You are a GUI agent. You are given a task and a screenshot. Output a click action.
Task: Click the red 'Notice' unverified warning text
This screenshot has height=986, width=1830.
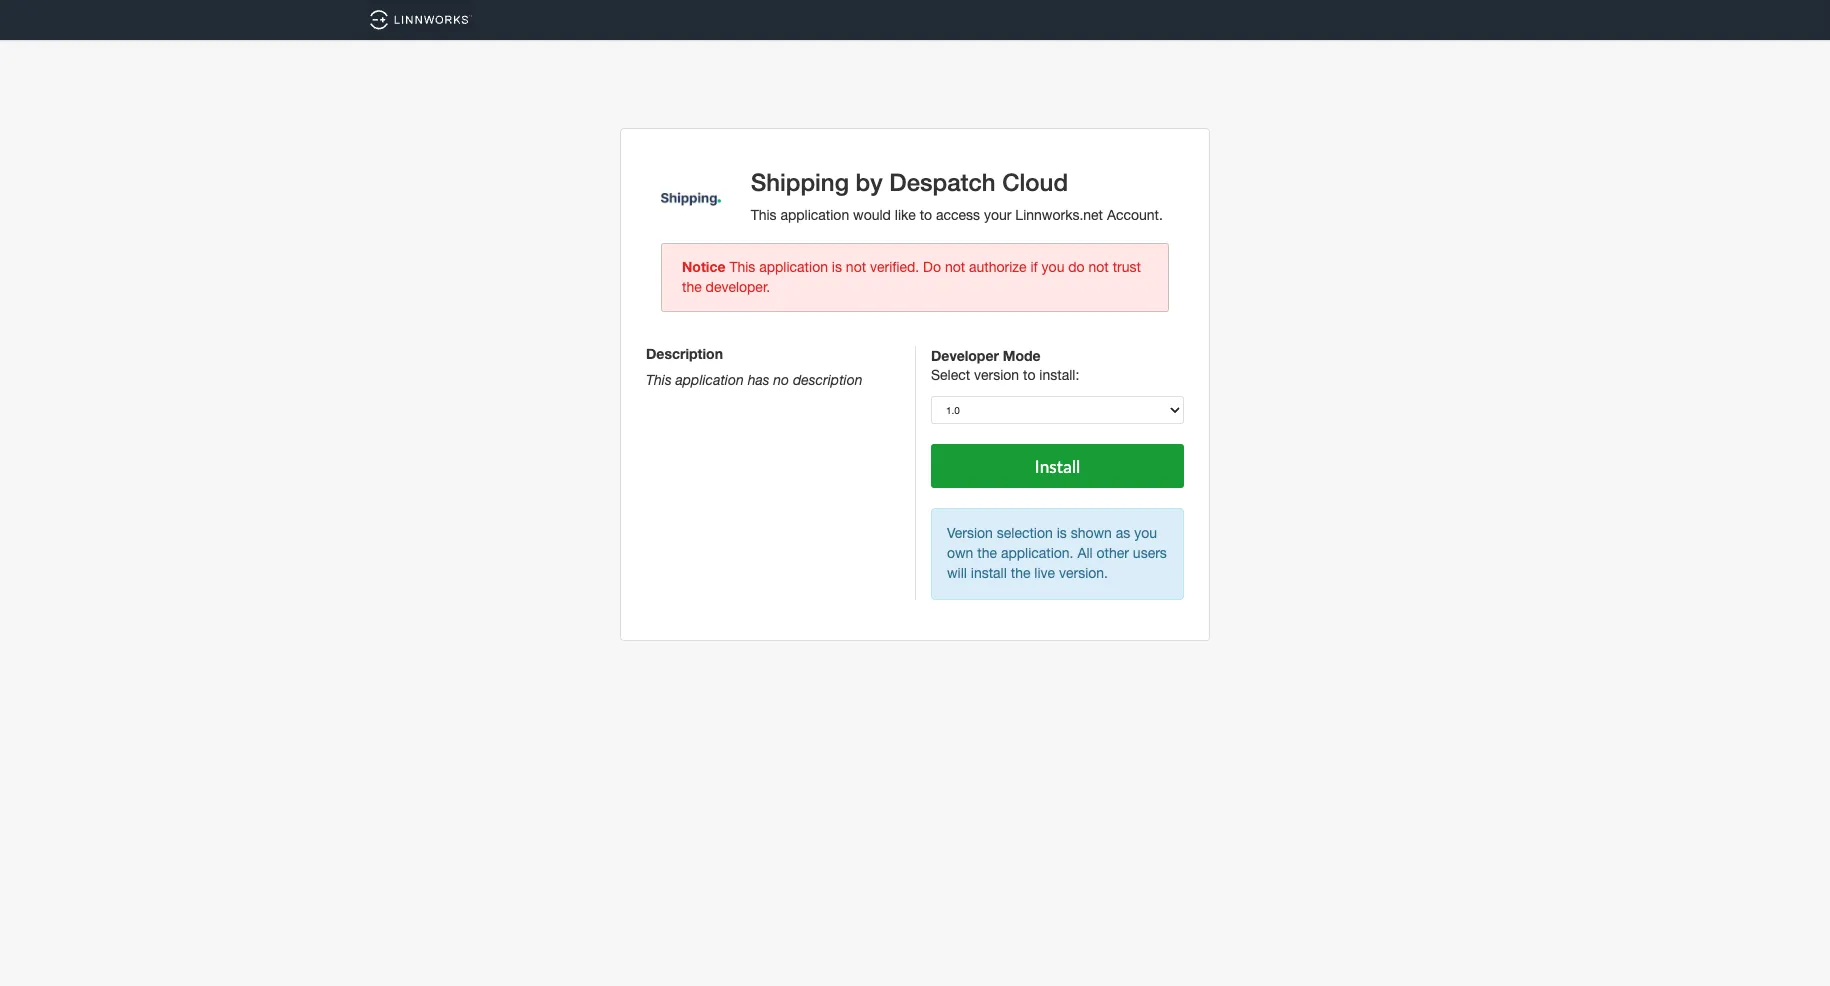click(914, 277)
